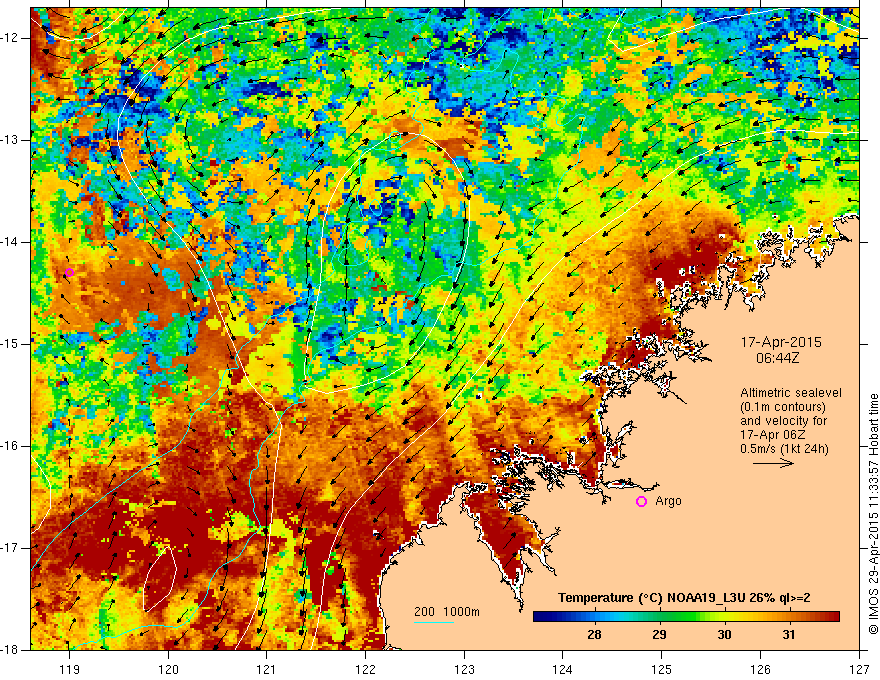
Task: Click the 31 label on temperature scale
Action: click(789, 635)
